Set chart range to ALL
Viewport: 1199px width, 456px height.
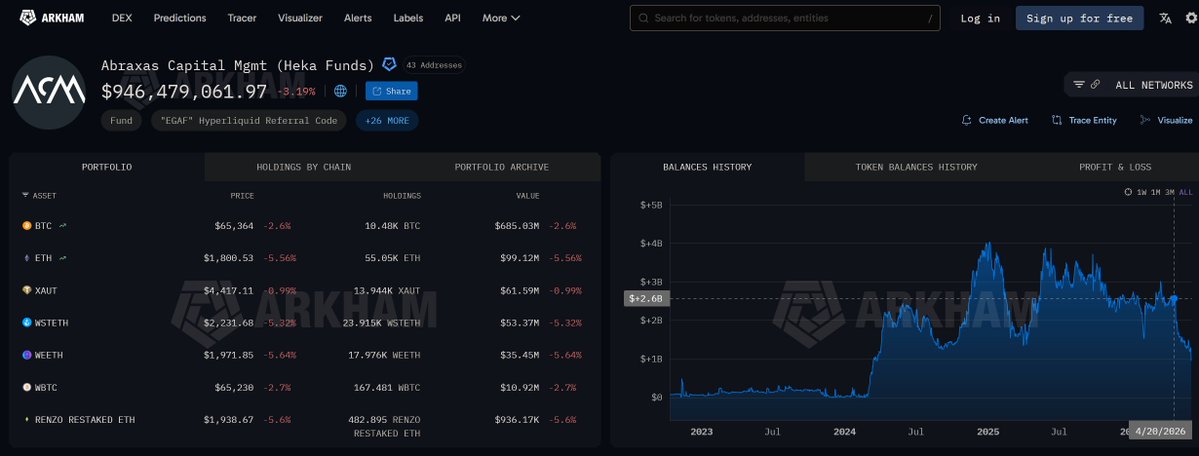click(x=1185, y=191)
